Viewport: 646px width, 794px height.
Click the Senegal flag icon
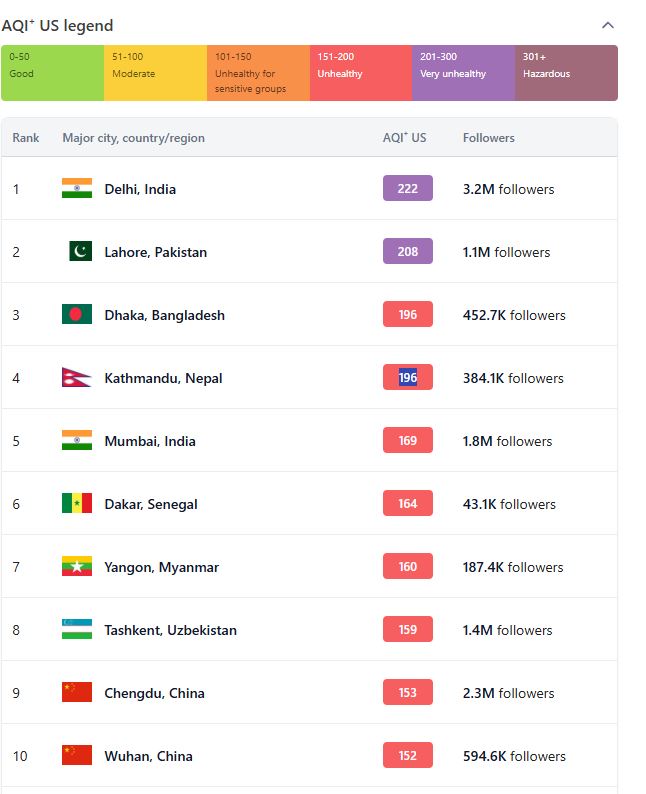(77, 503)
